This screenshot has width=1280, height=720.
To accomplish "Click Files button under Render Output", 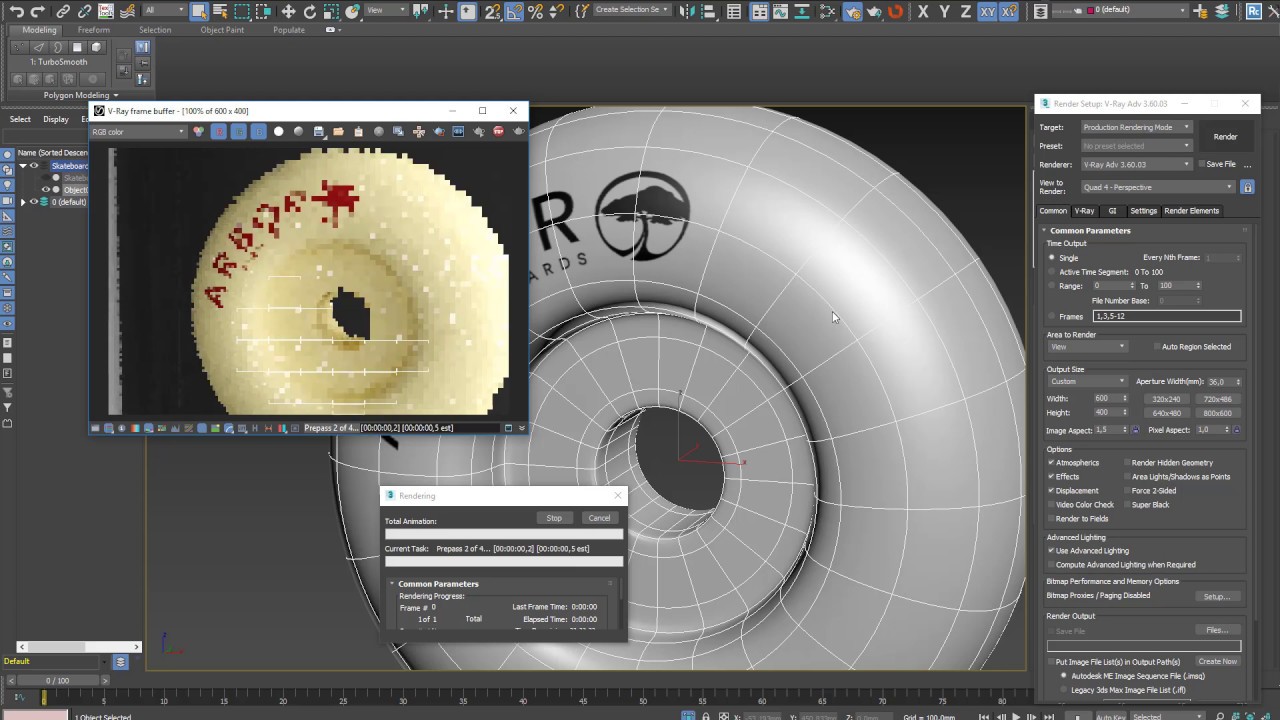I will pos(1217,630).
